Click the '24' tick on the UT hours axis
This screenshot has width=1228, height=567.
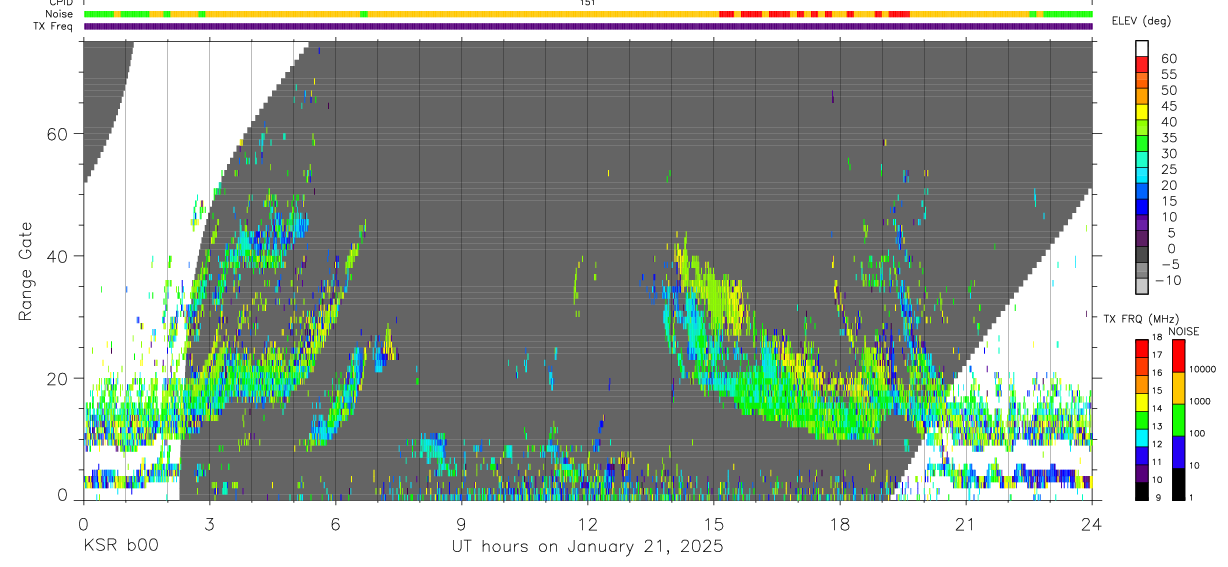coord(1092,523)
